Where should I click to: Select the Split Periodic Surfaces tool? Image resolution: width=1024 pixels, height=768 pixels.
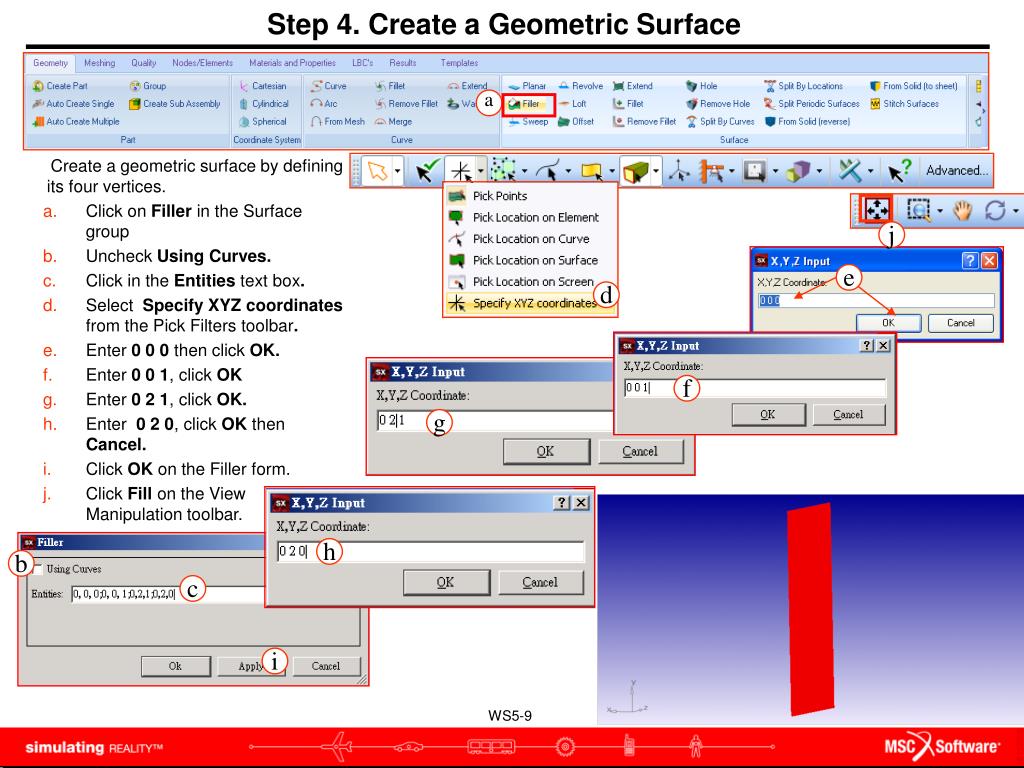pos(812,104)
